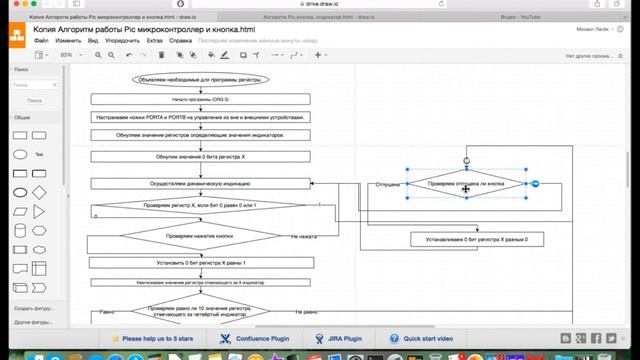Click the to back icon
The width and height of the screenshot is (640, 360).
(x=193, y=55)
